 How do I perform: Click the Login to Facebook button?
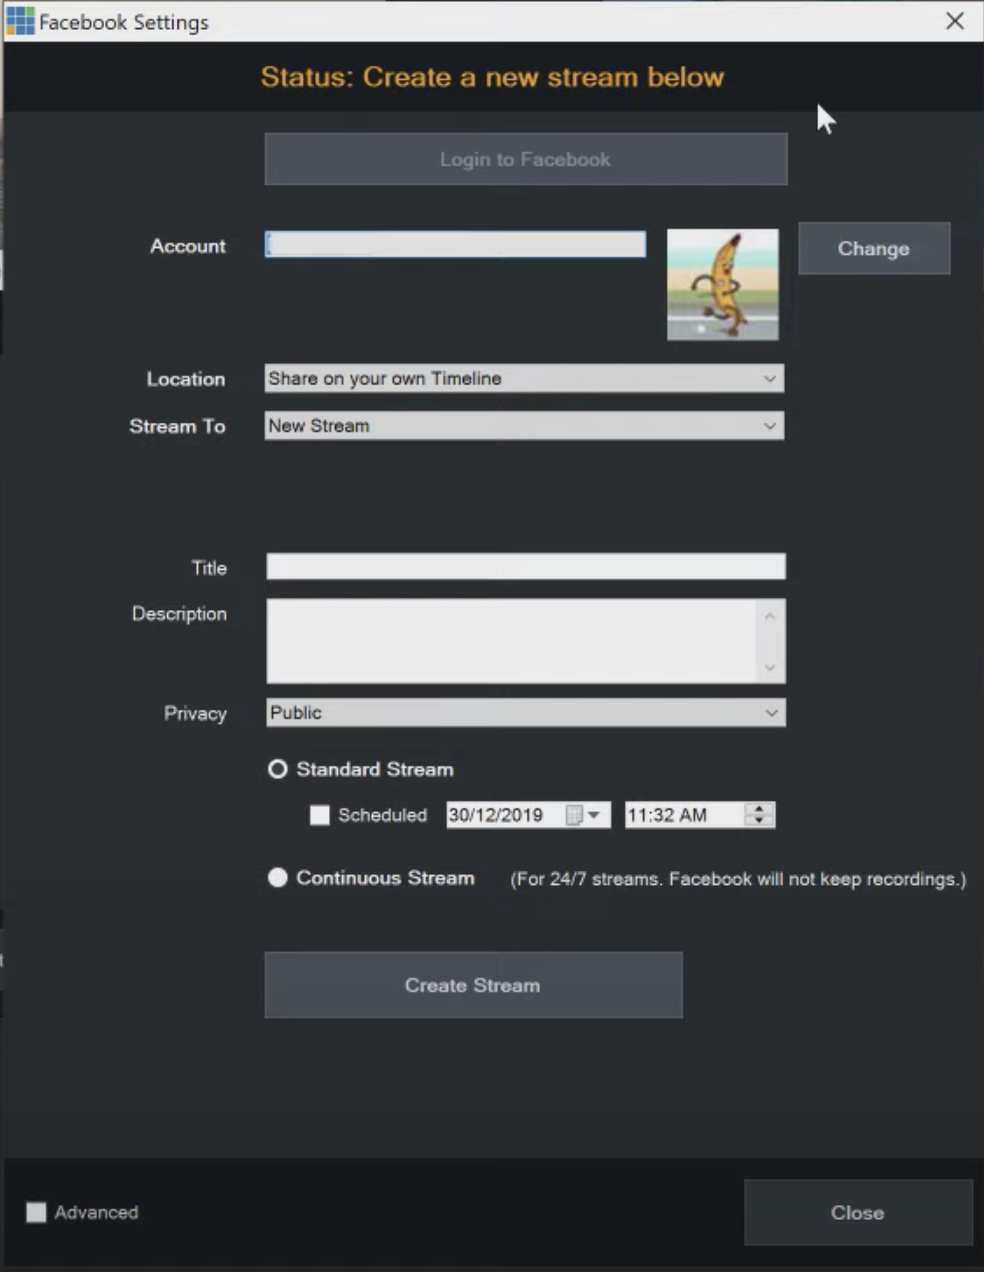pos(525,159)
